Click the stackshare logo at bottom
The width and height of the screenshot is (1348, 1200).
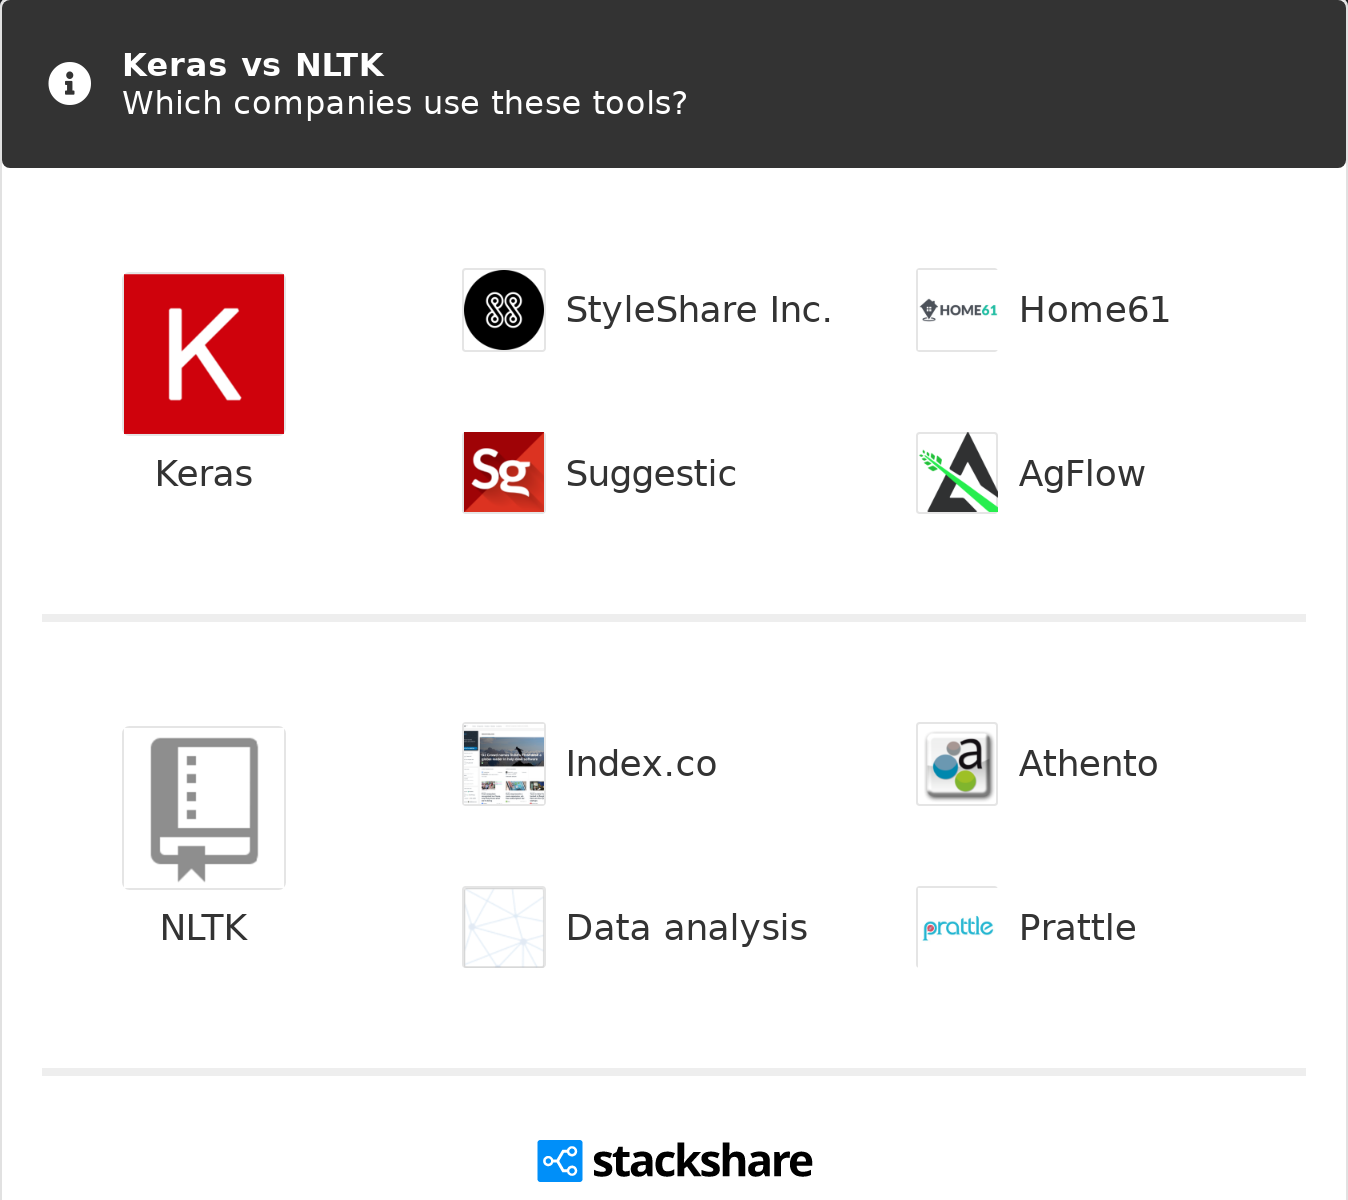click(x=675, y=1161)
